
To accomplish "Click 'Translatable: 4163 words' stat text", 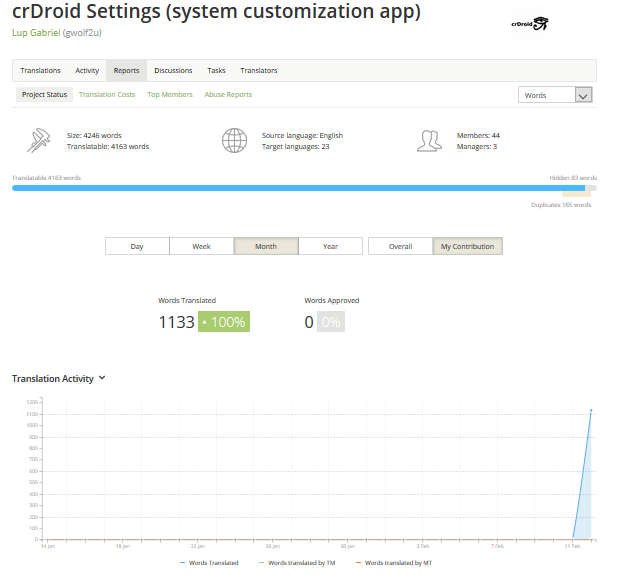I will click(108, 146).
